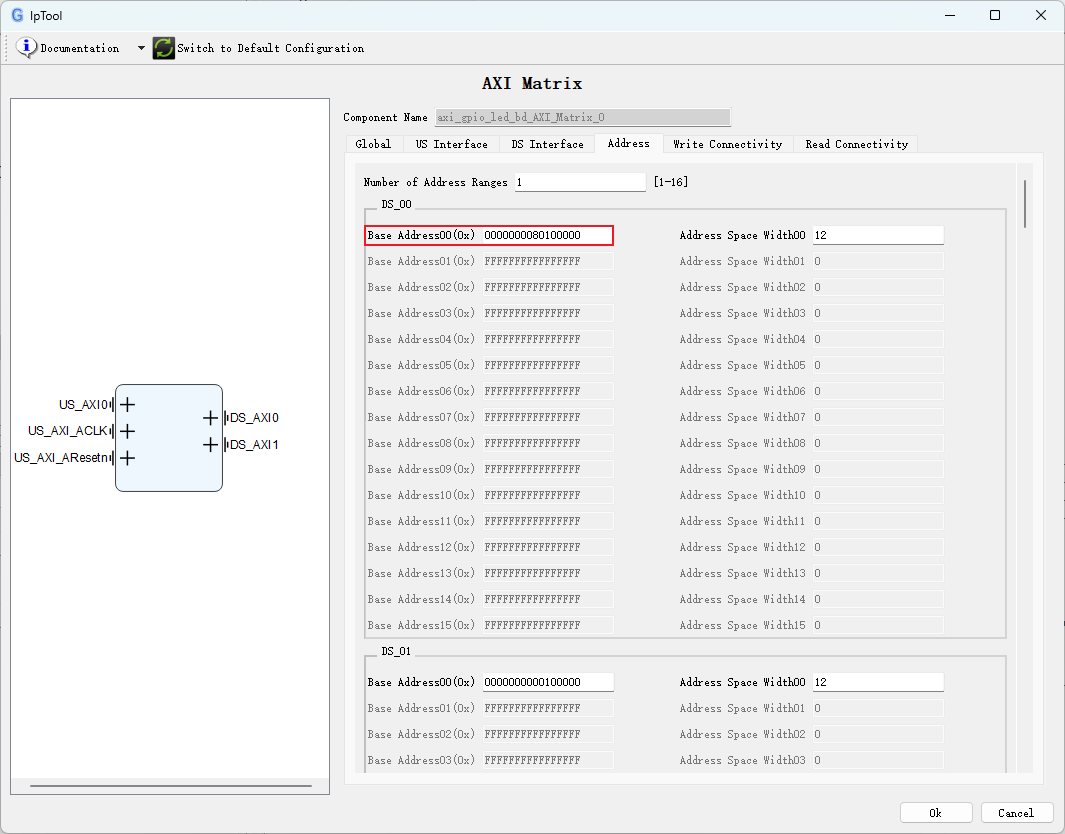Click DS_00 Address Space Width12 label
Viewport: 1065px width, 834px height.
point(742,547)
